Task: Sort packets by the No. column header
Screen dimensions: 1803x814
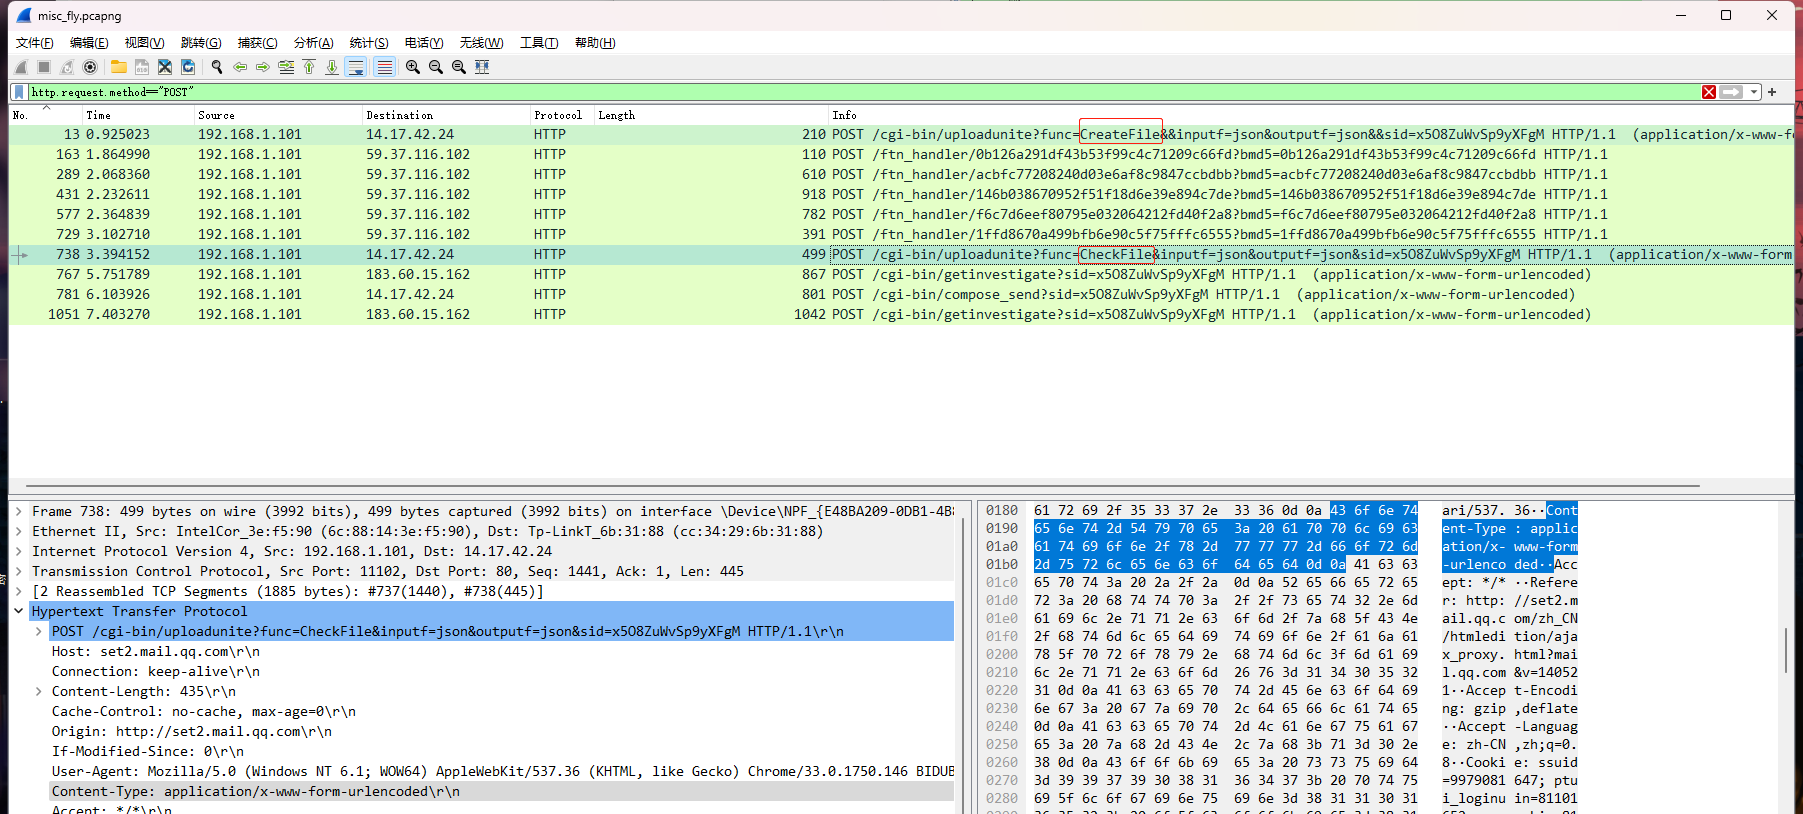Action: (x=45, y=115)
